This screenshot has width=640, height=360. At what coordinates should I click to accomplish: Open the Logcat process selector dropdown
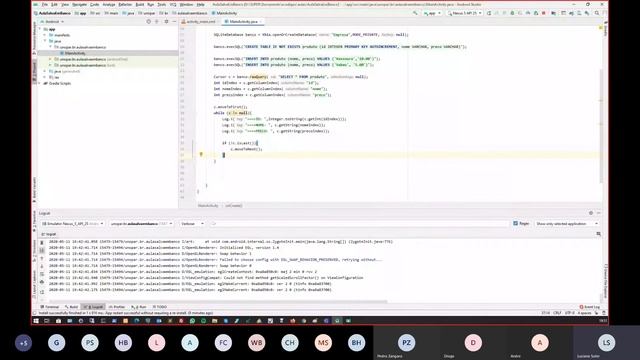click(x=141, y=224)
